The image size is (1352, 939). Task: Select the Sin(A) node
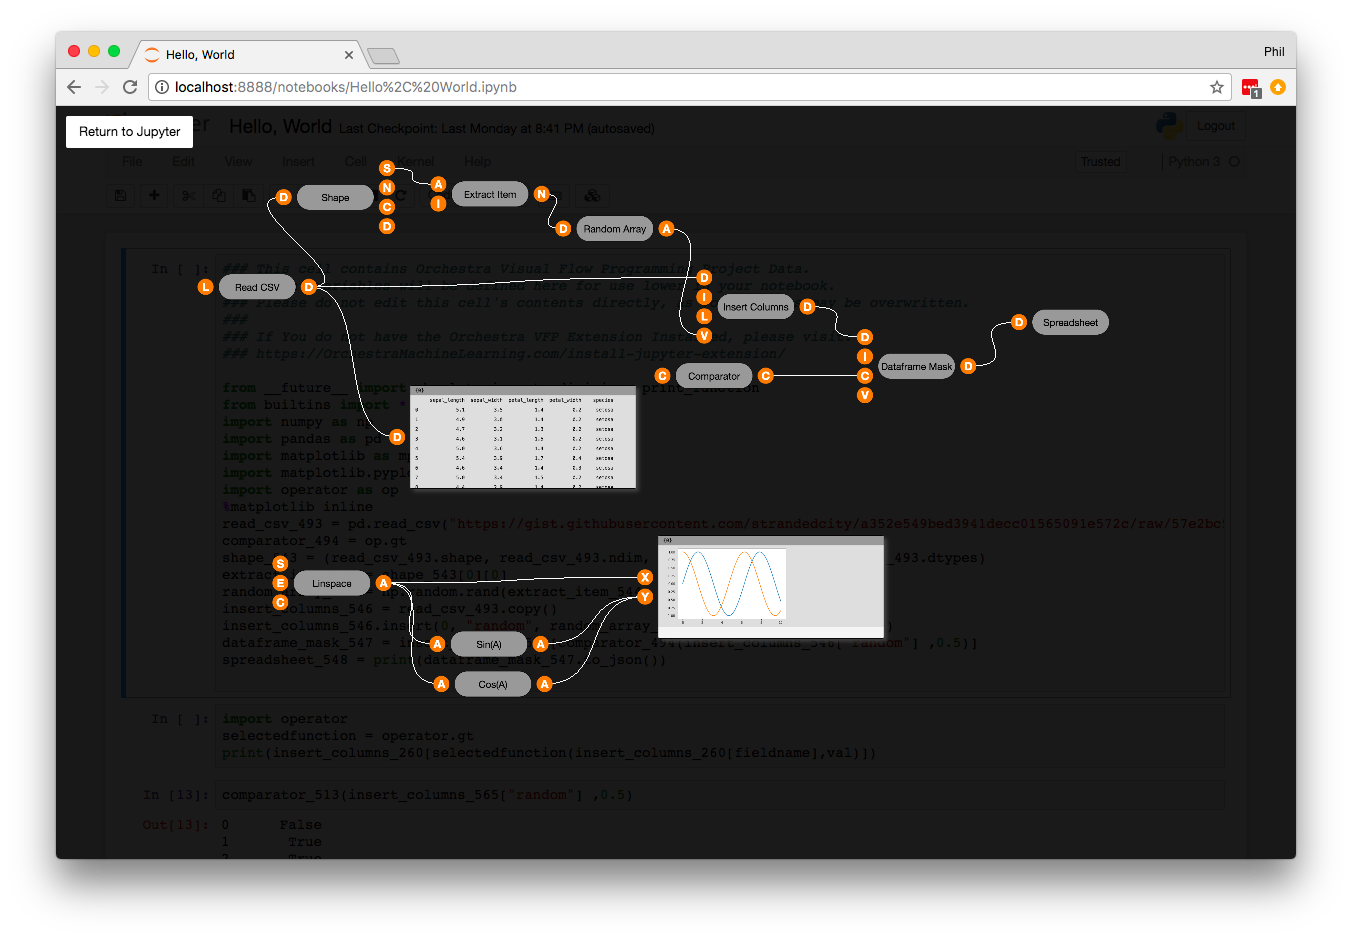coord(489,645)
